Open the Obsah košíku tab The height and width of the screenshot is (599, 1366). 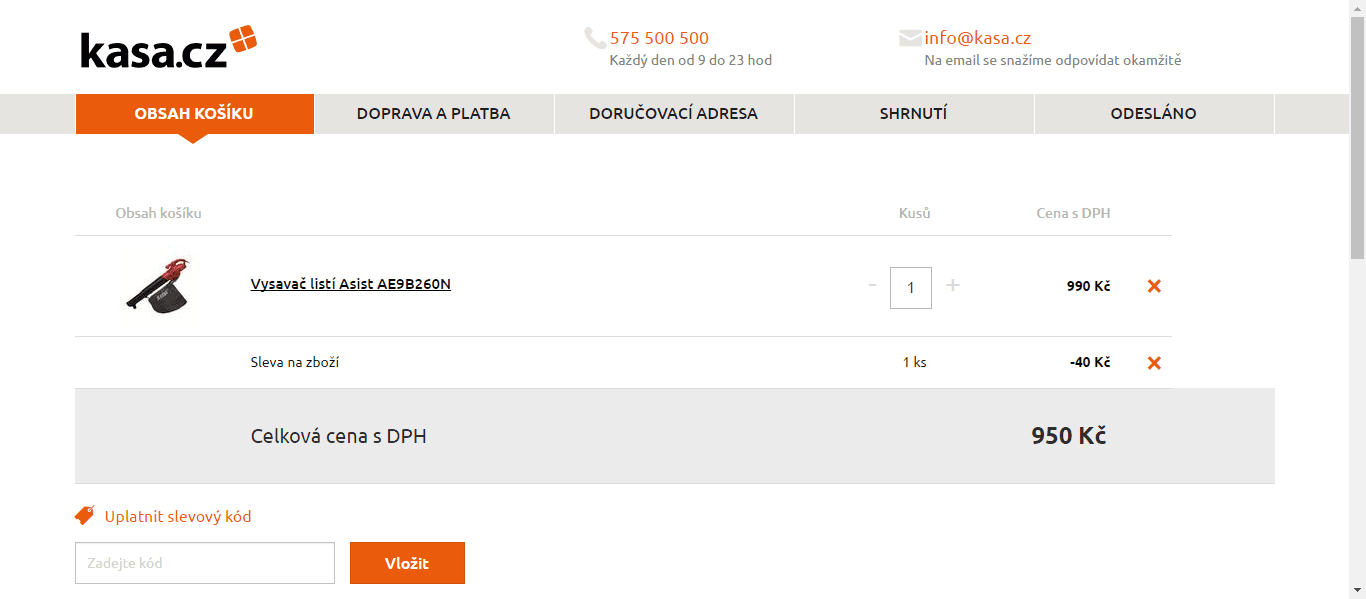pos(194,114)
